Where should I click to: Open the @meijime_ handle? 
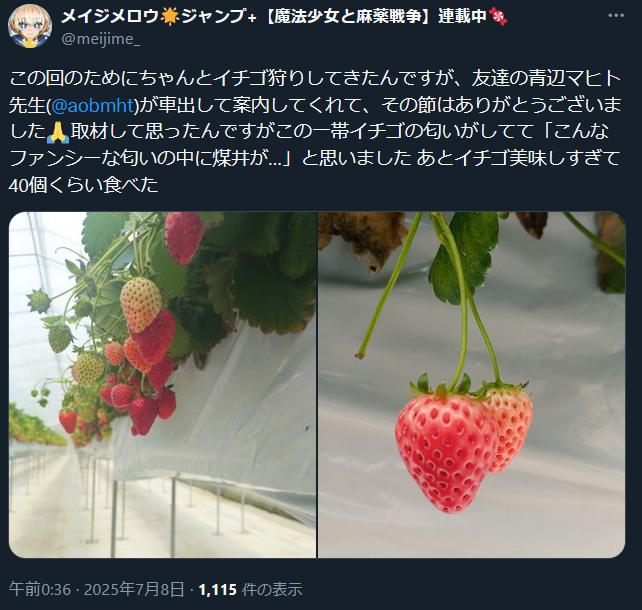pyautogui.click(x=101, y=39)
